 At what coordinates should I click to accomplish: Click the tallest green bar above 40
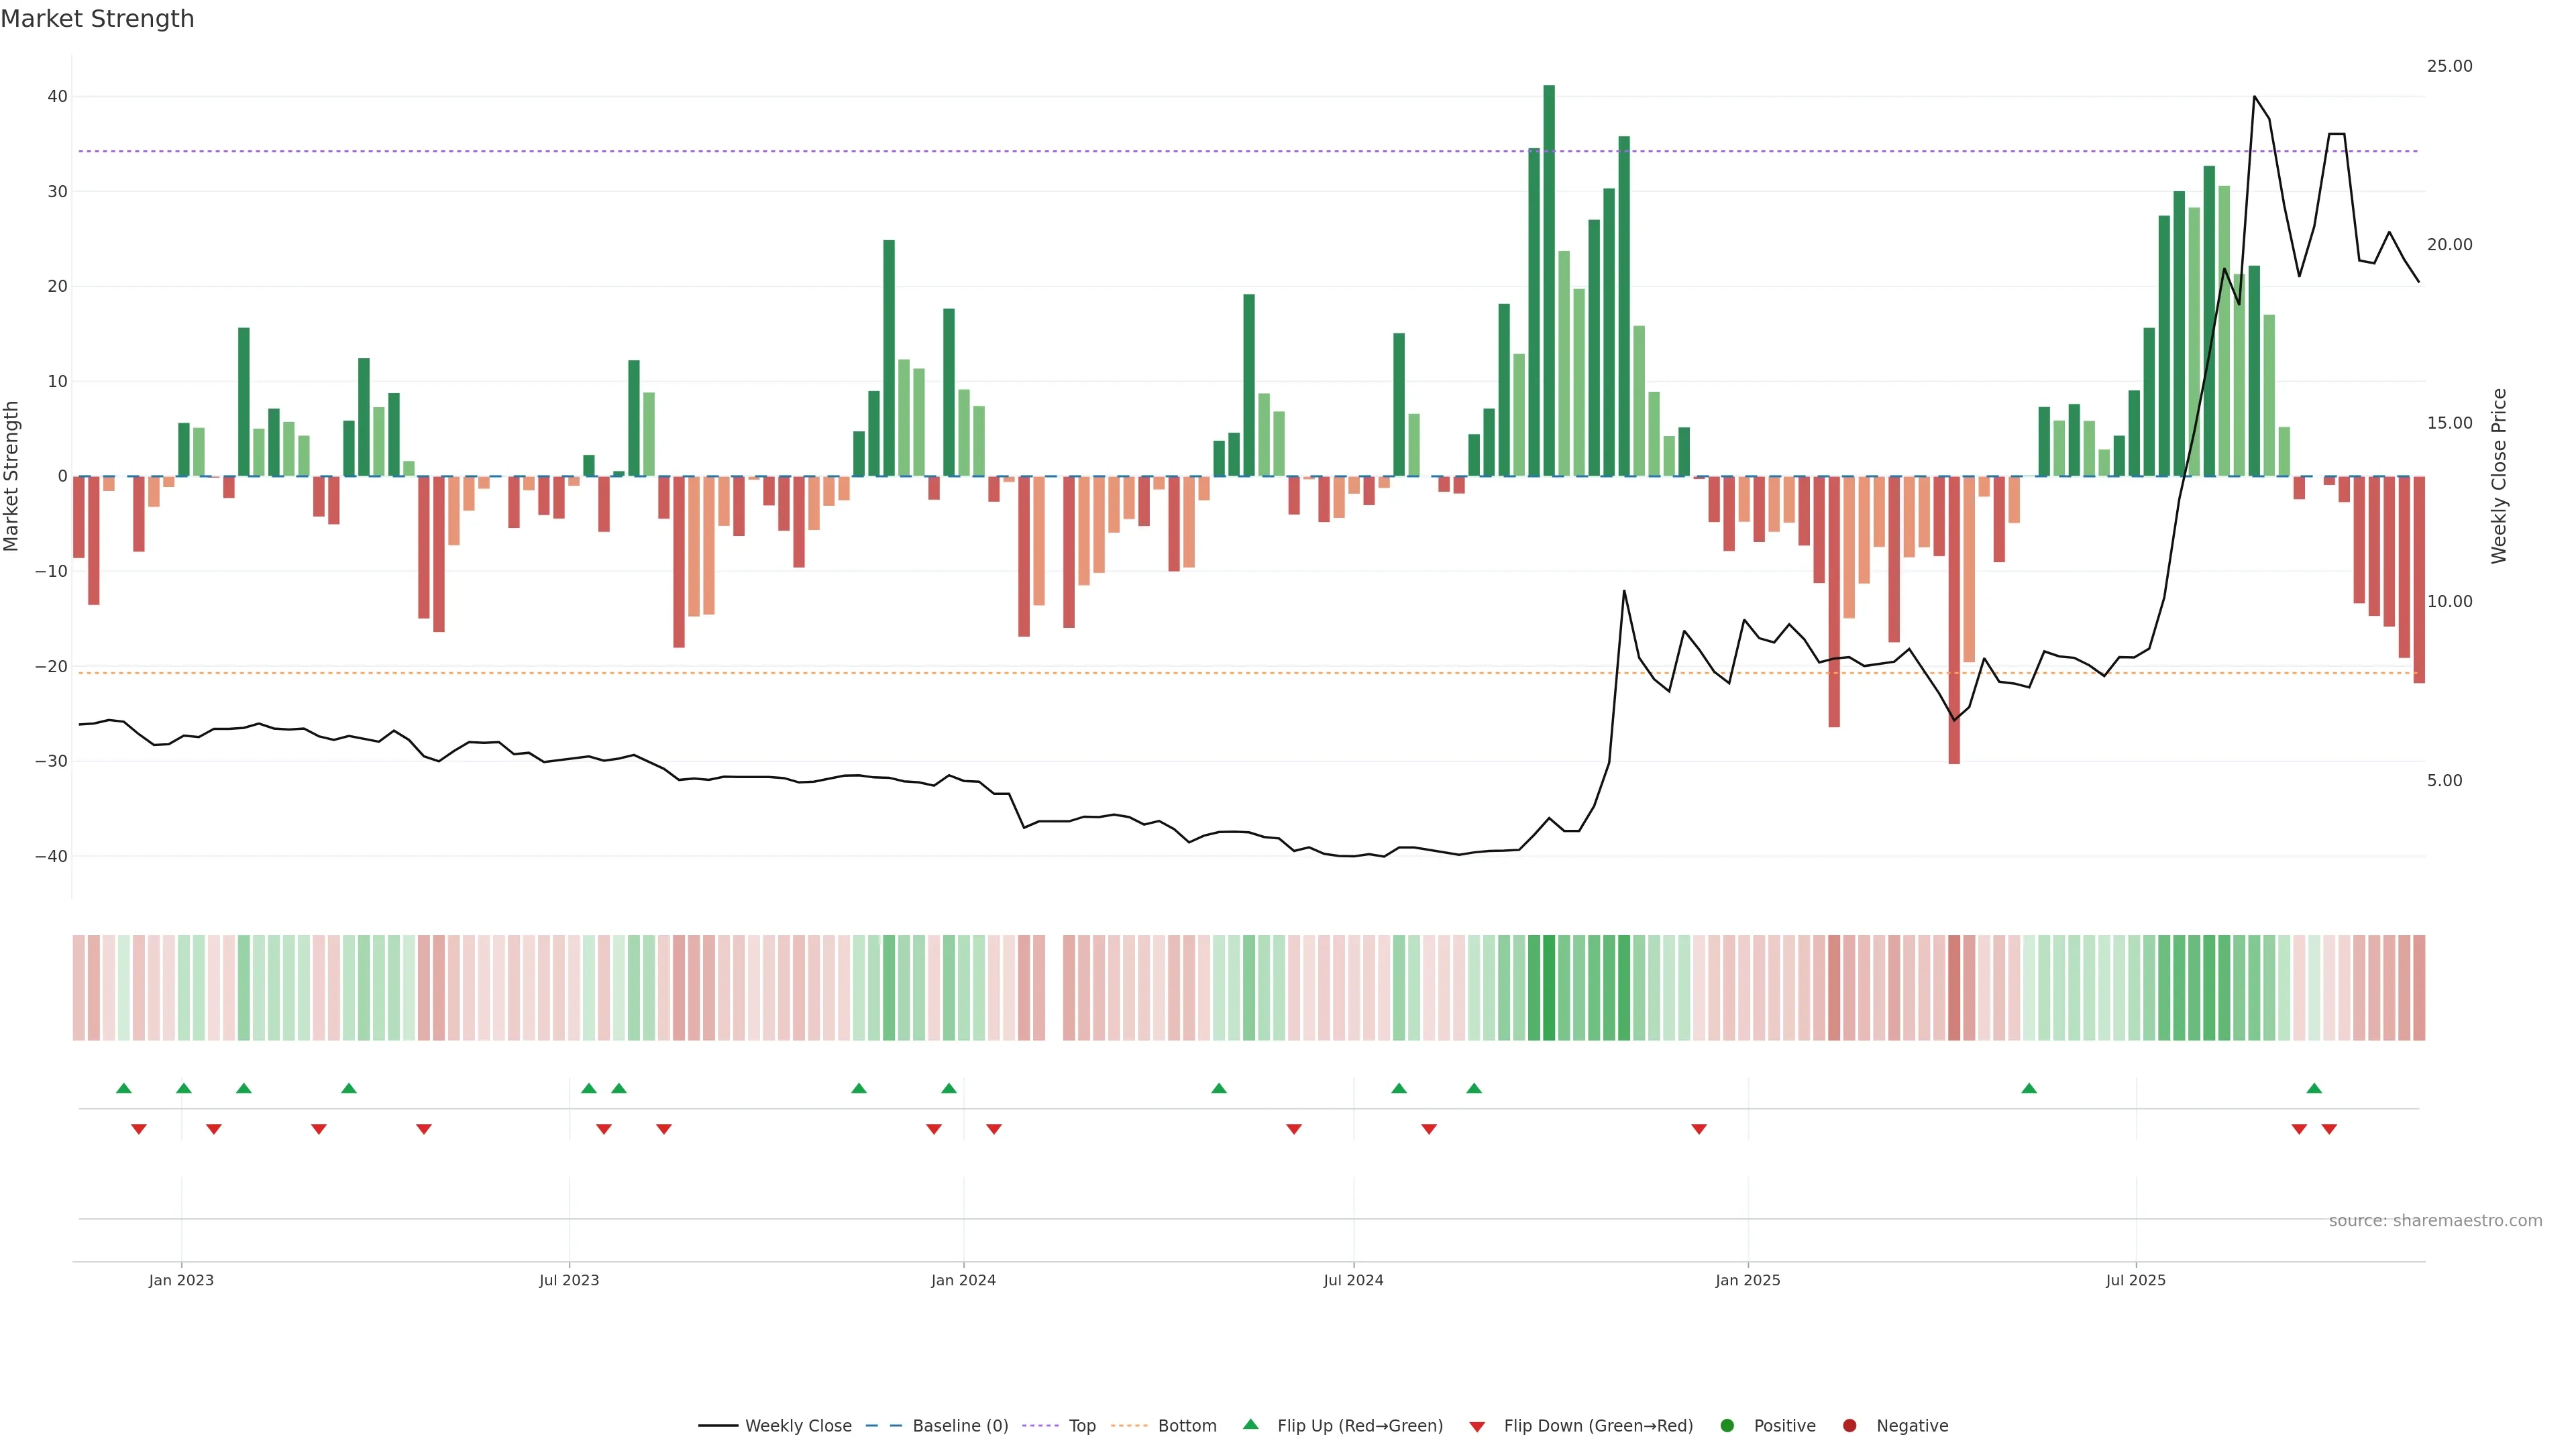1549,280
